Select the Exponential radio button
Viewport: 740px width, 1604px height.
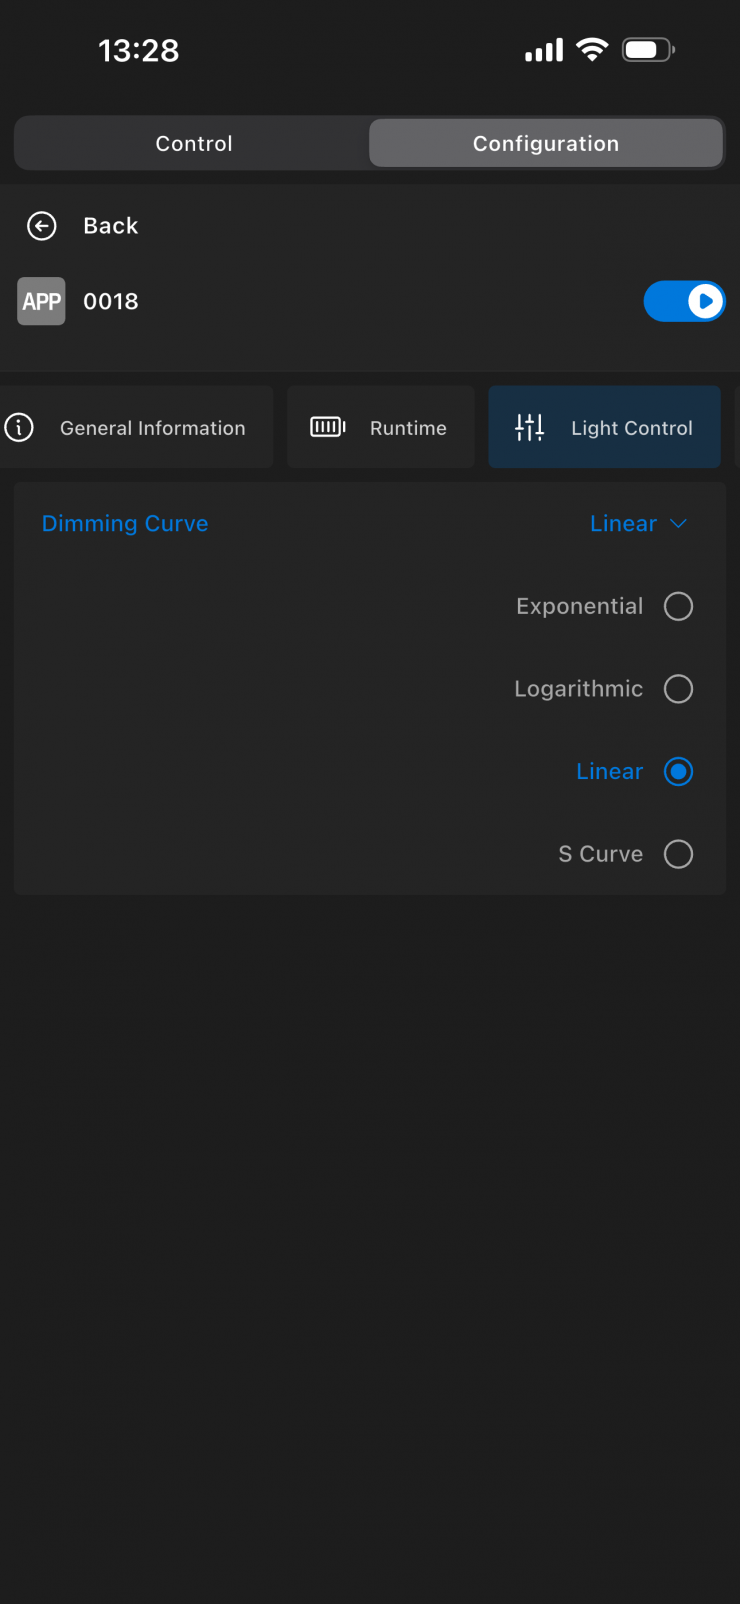[x=678, y=606]
